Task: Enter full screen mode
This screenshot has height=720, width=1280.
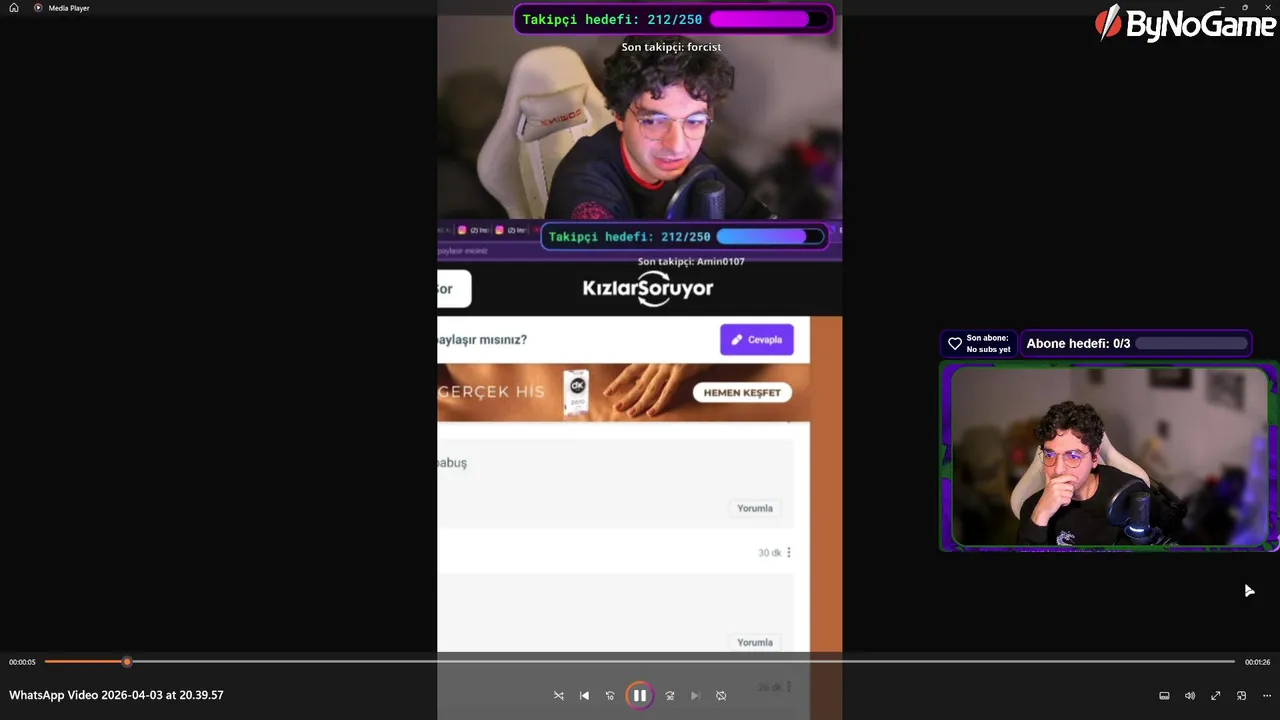Action: pos(1215,695)
